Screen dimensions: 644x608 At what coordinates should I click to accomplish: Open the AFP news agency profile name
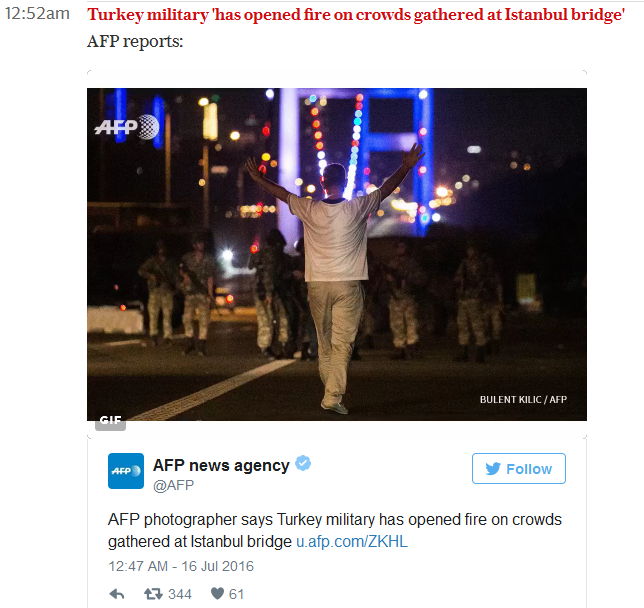pos(221,465)
